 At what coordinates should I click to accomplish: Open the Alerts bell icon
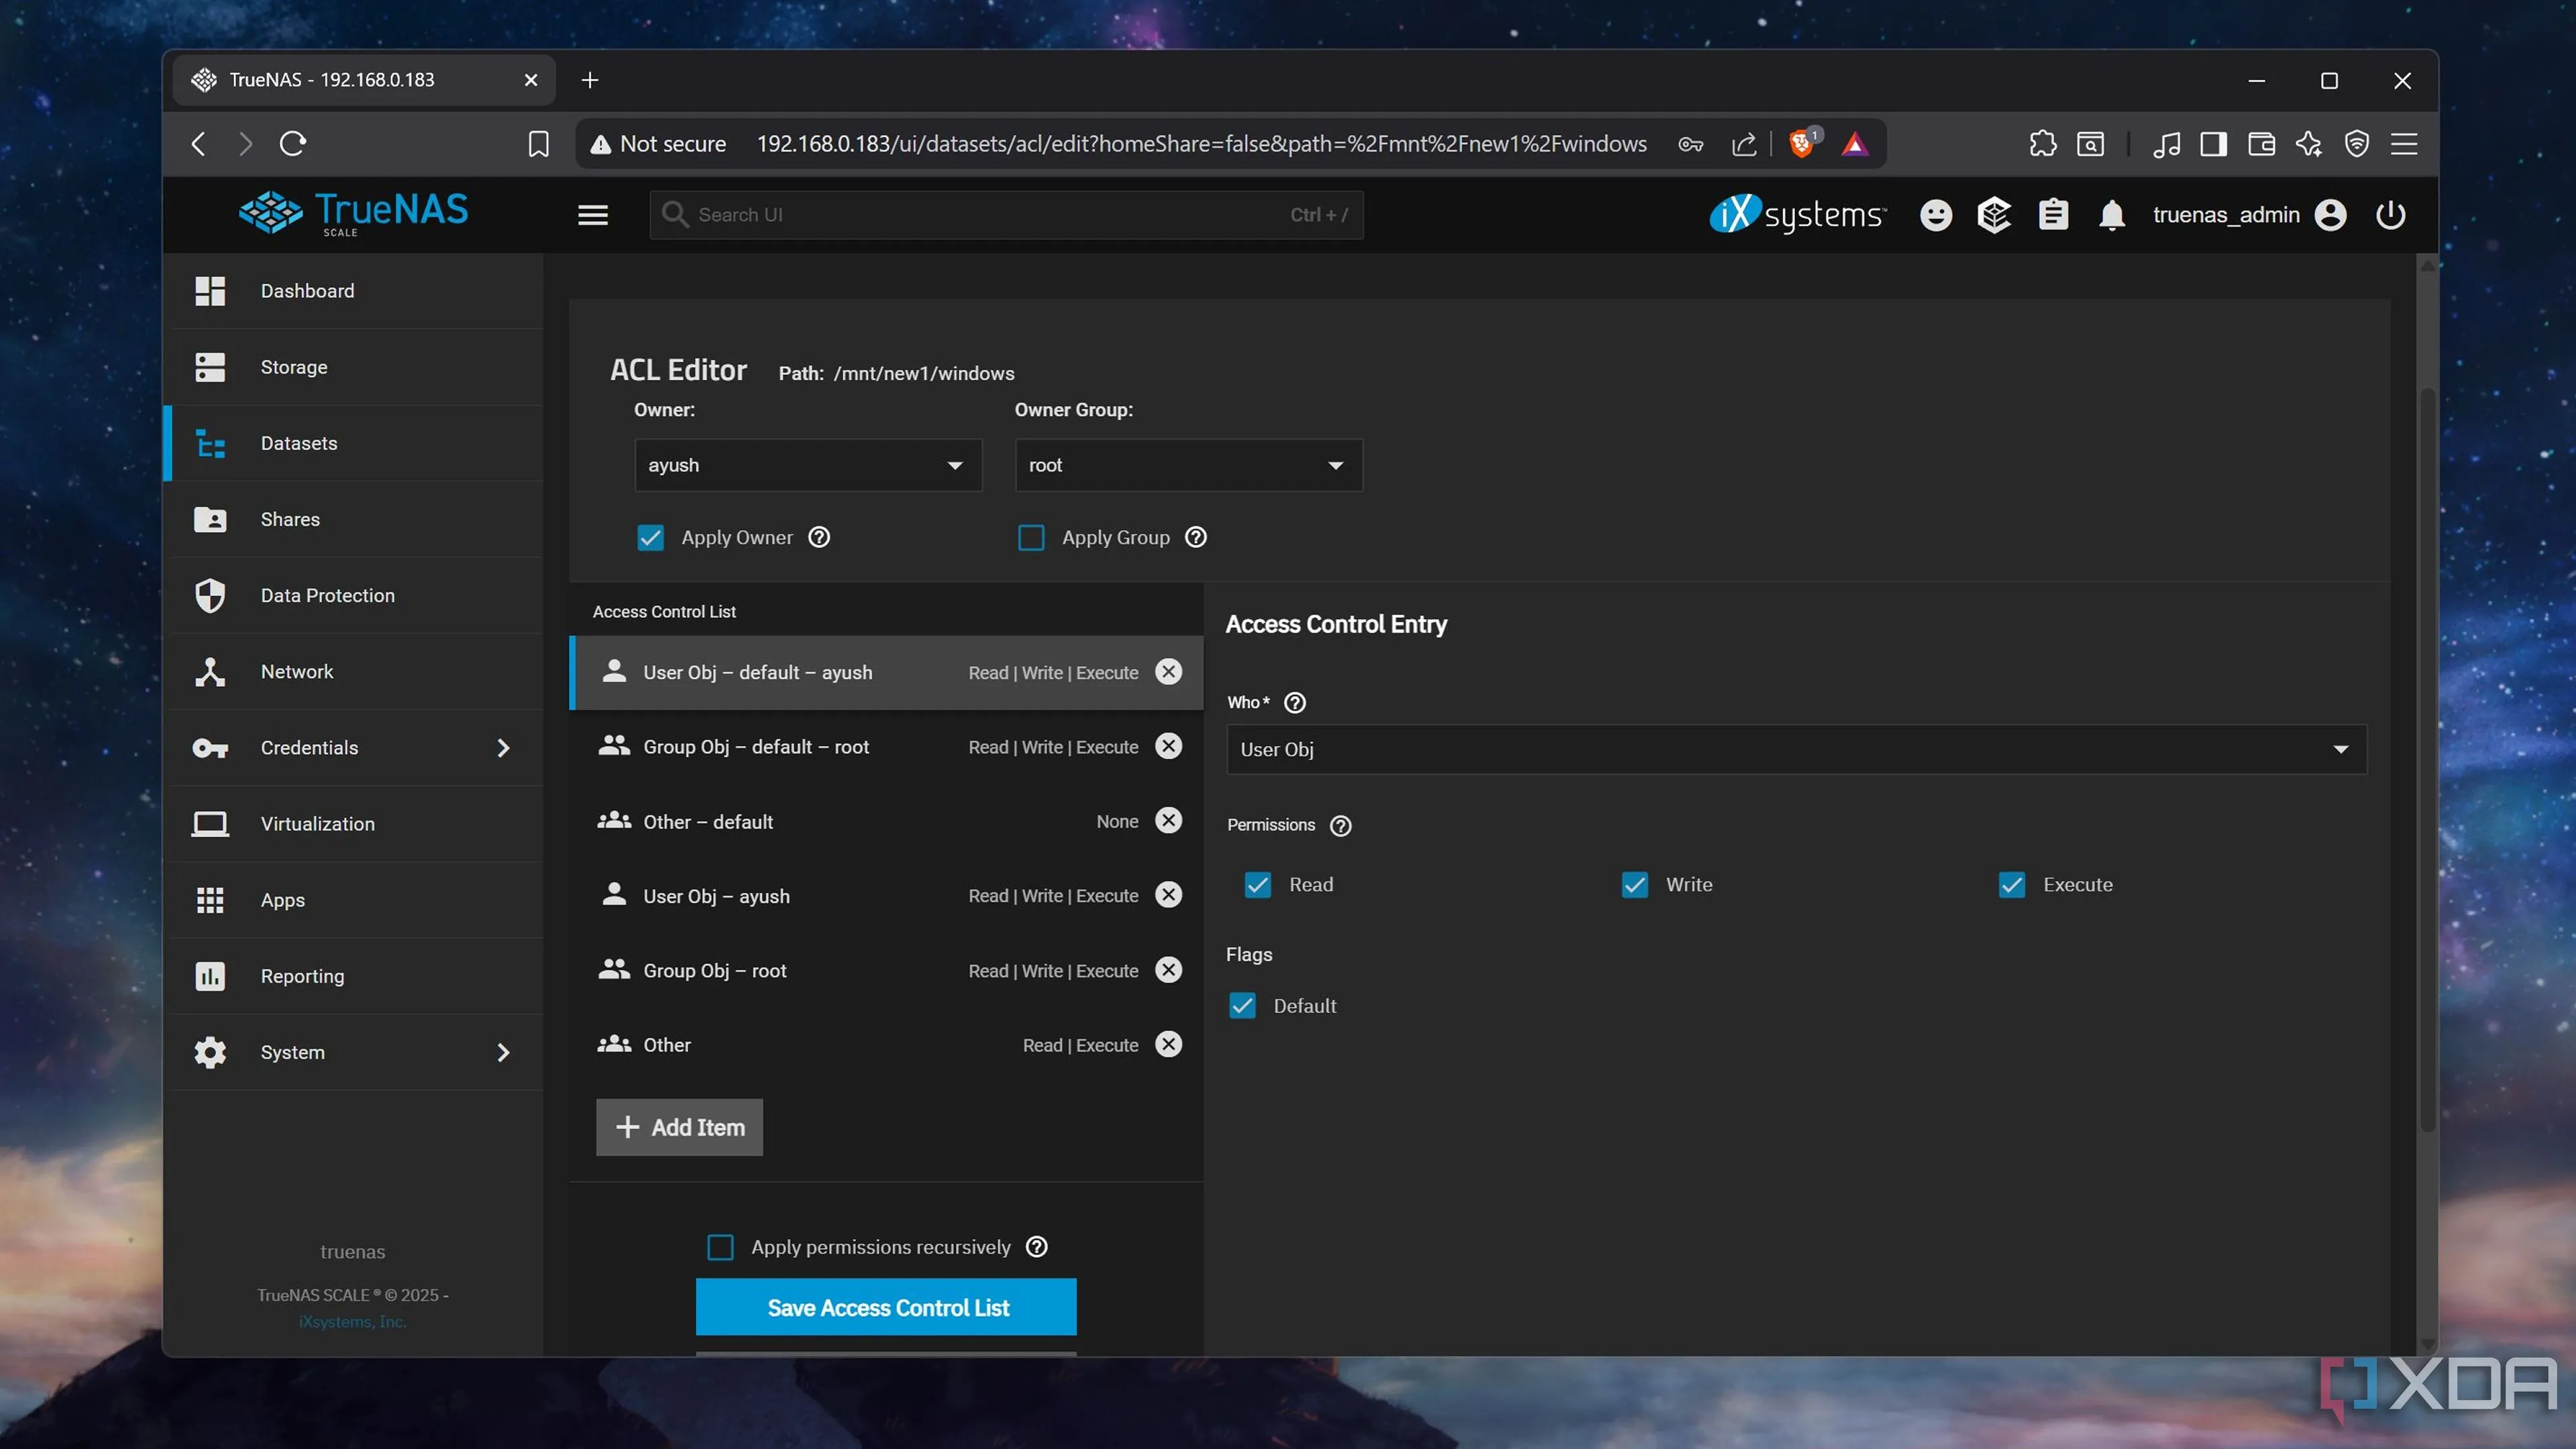[x=2112, y=215]
